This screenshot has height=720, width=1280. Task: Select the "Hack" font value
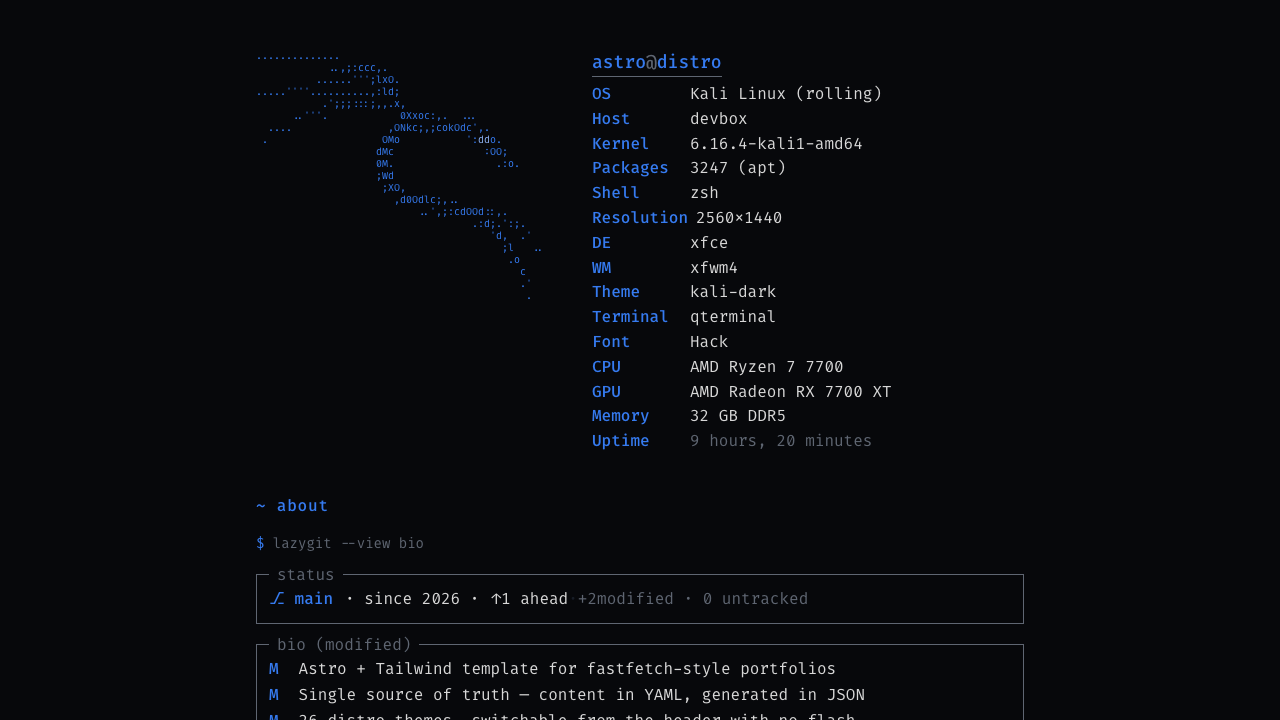pos(709,342)
